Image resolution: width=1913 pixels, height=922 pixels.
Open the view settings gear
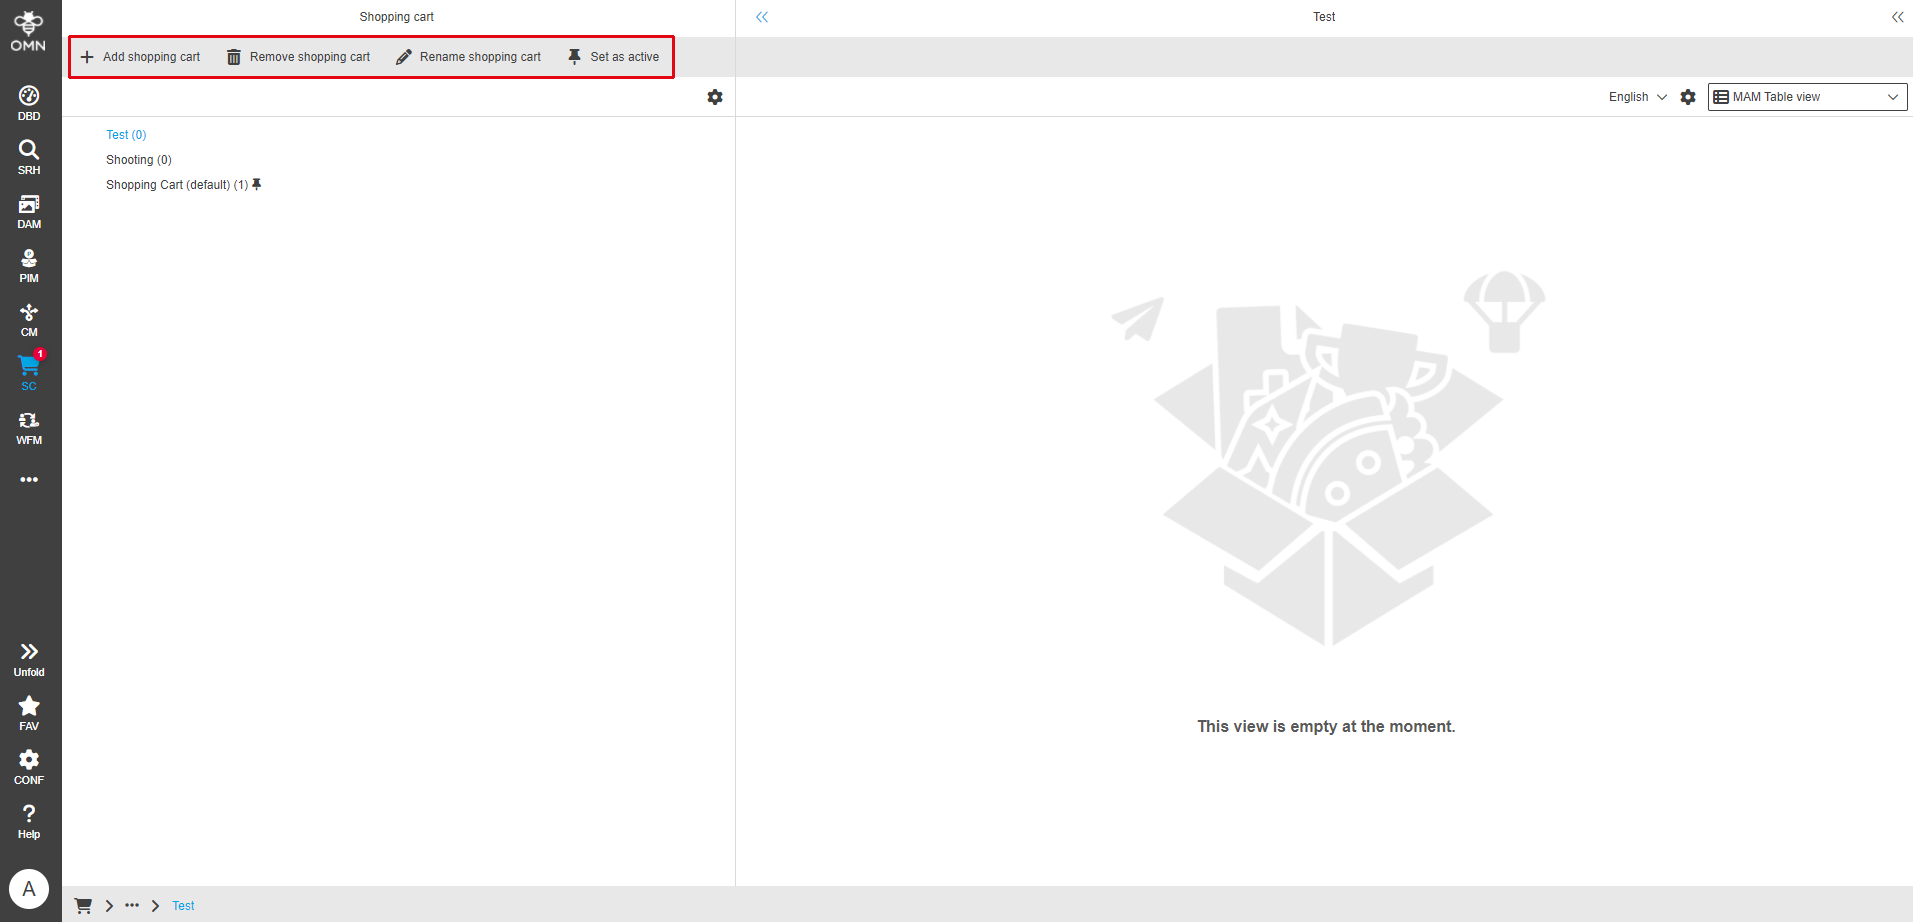click(1688, 97)
